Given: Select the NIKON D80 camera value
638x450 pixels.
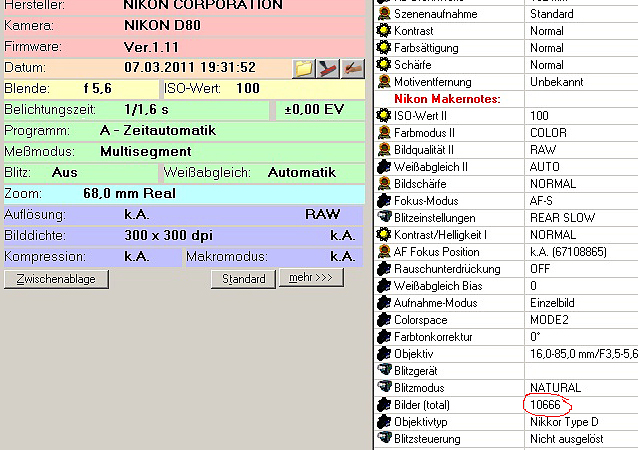Looking at the screenshot, I should [162, 25].
